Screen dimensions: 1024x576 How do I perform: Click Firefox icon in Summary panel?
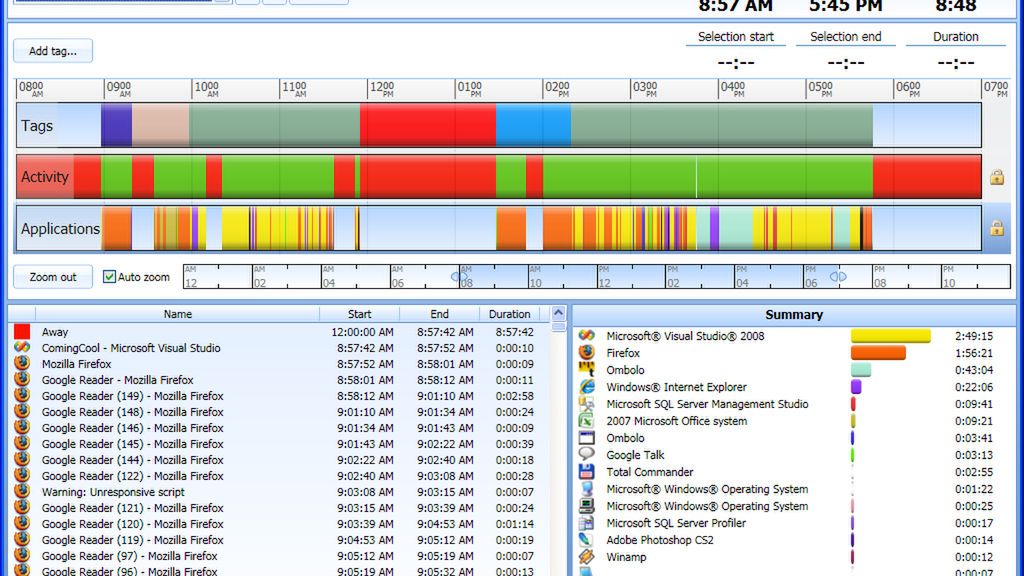586,353
